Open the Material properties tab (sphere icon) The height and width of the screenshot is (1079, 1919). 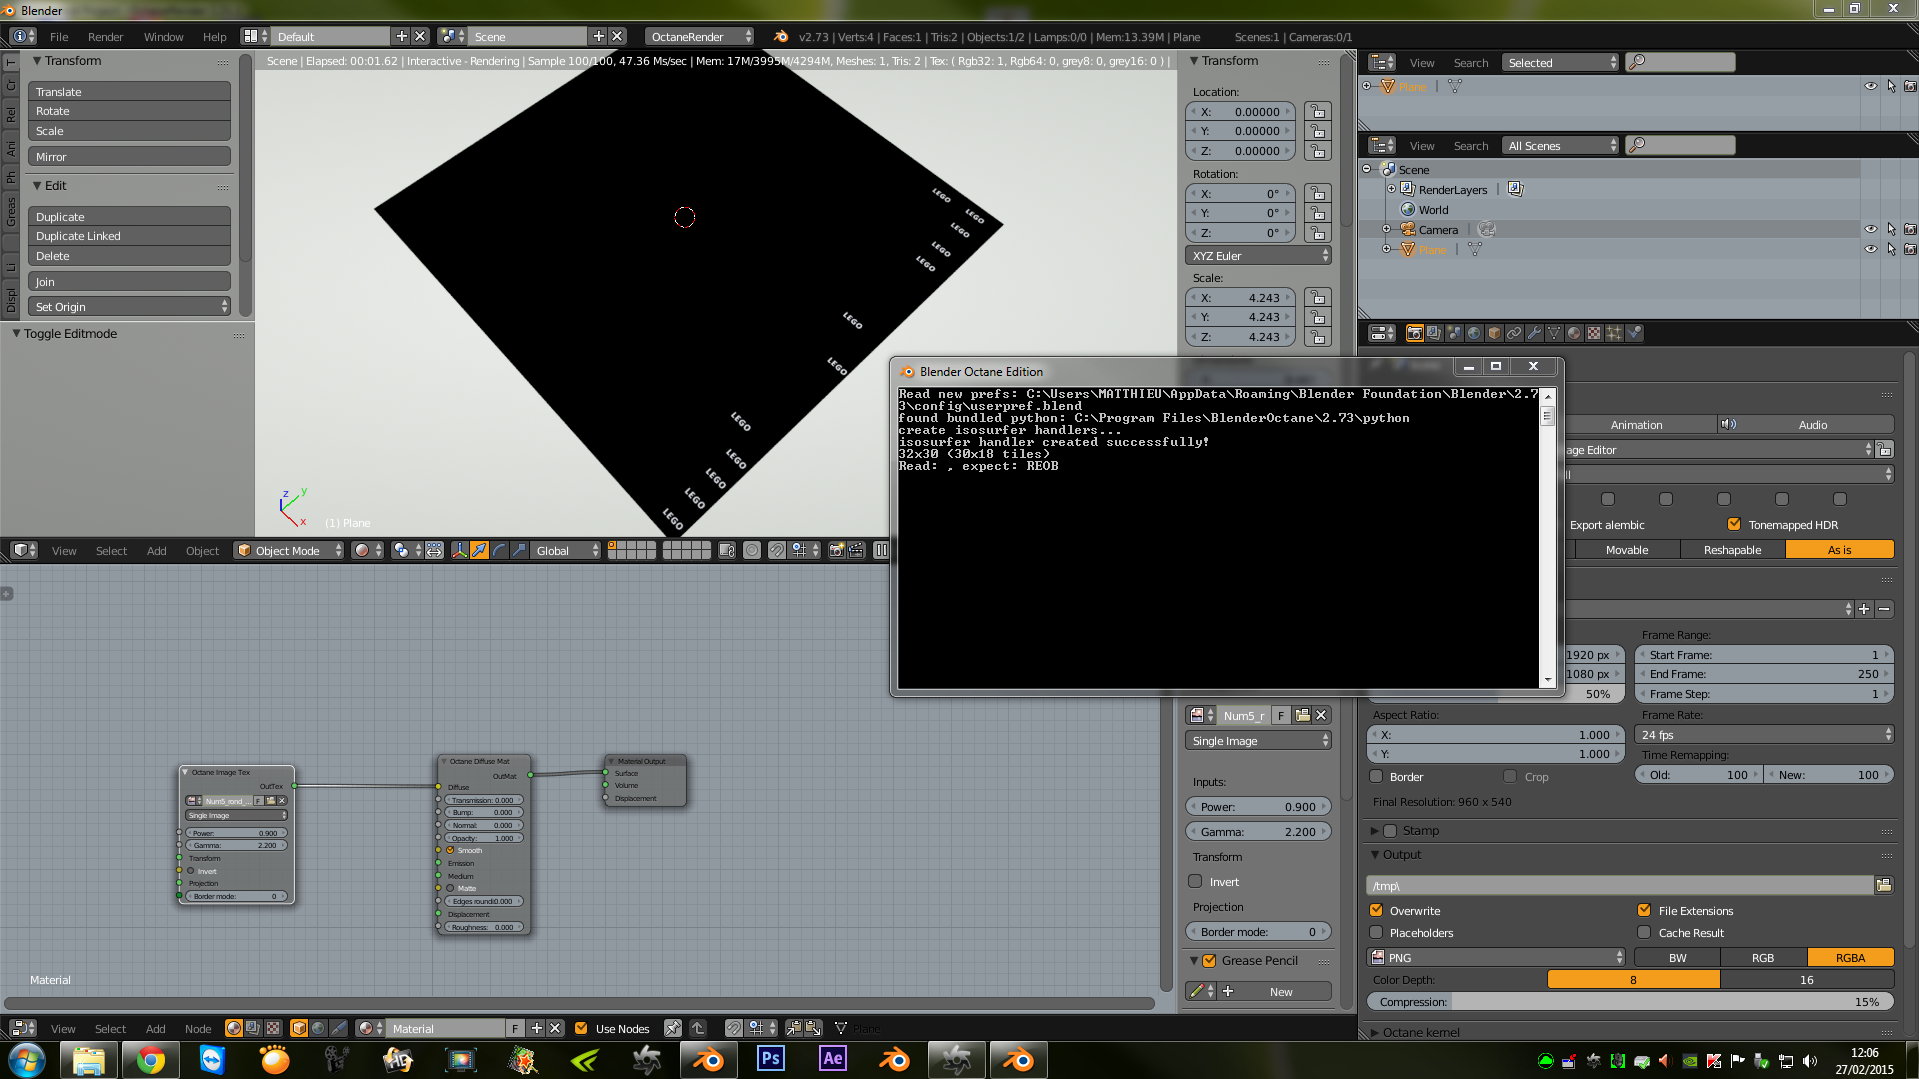point(1574,333)
